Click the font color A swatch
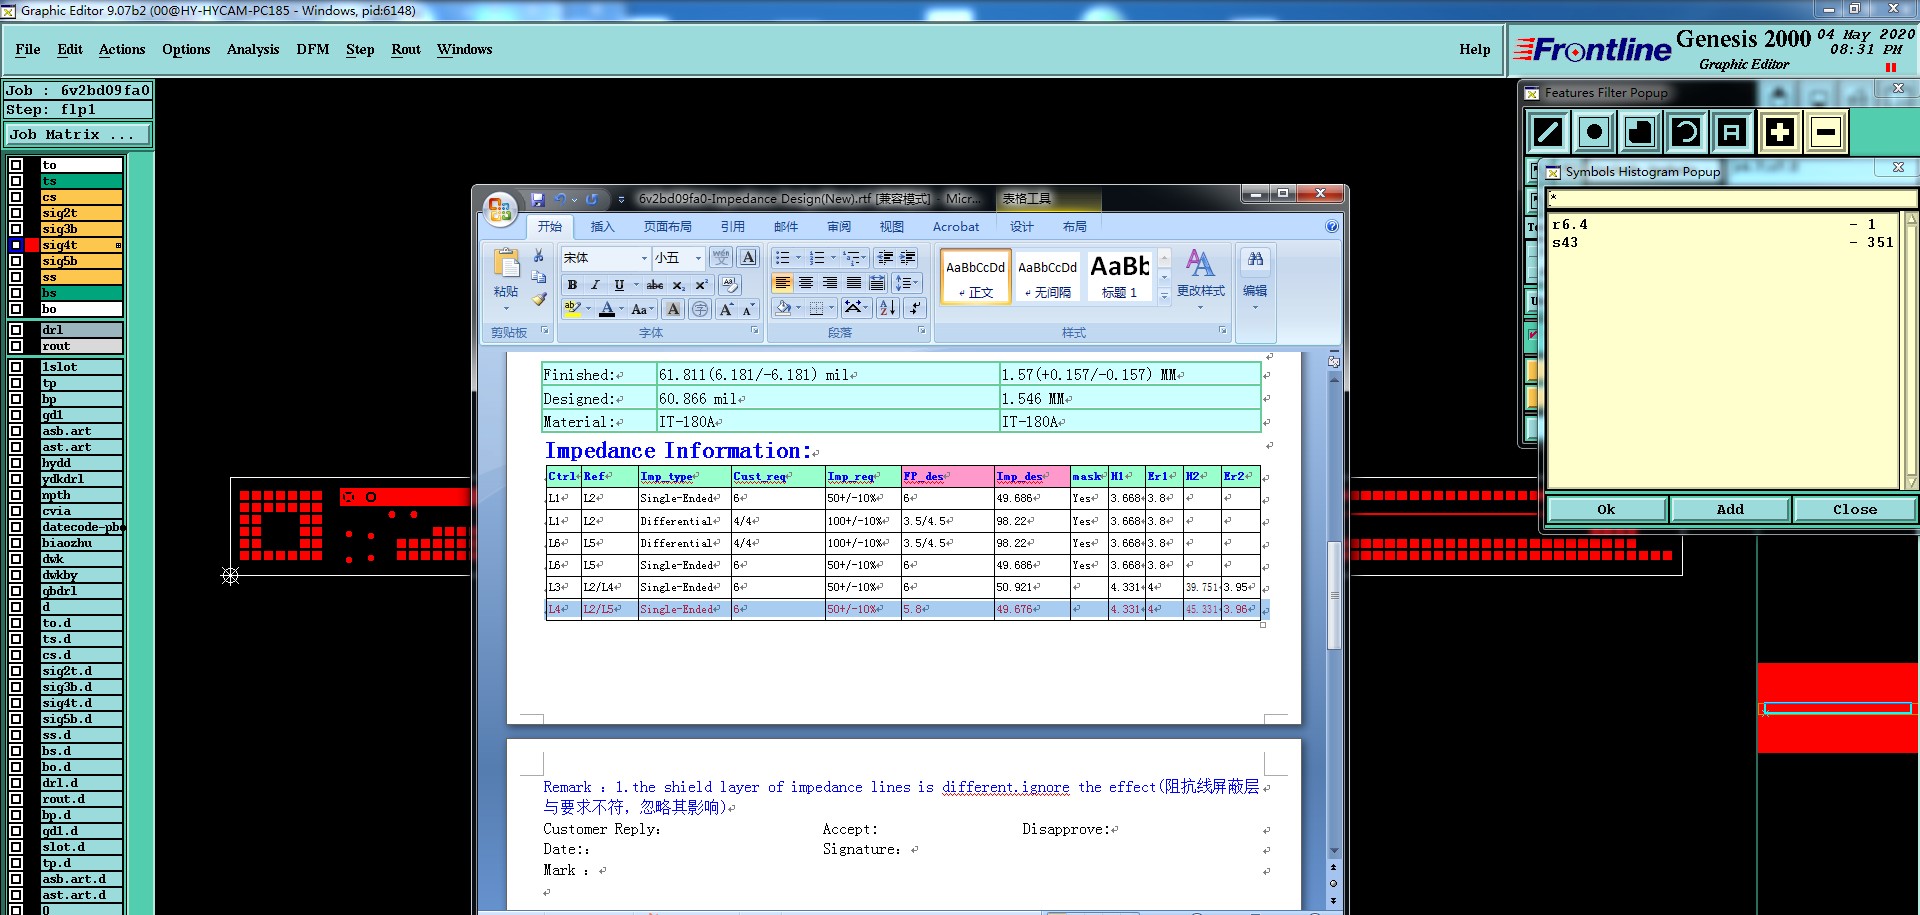 (606, 309)
